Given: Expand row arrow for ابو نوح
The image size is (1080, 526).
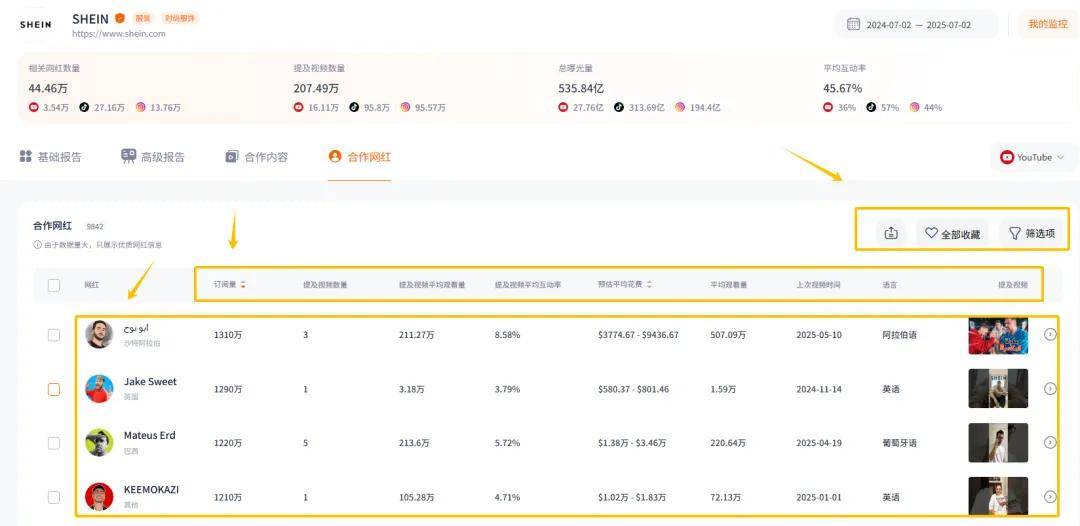Looking at the screenshot, I should coord(1050,334).
